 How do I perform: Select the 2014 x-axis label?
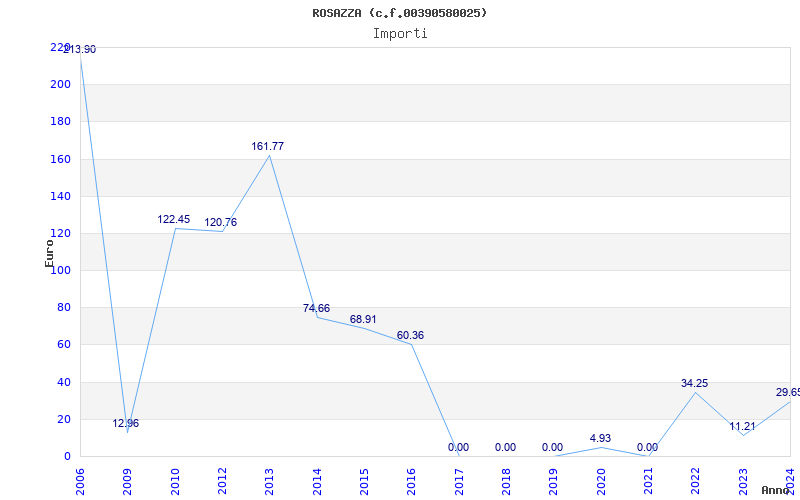[317, 482]
